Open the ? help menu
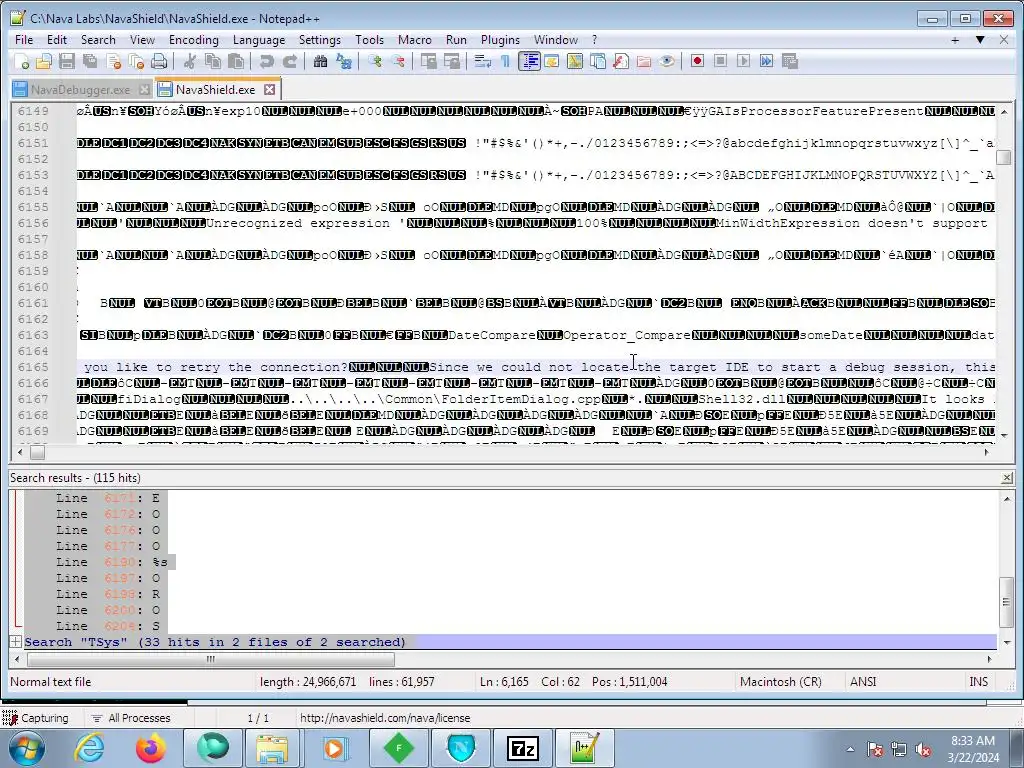 click(x=594, y=40)
